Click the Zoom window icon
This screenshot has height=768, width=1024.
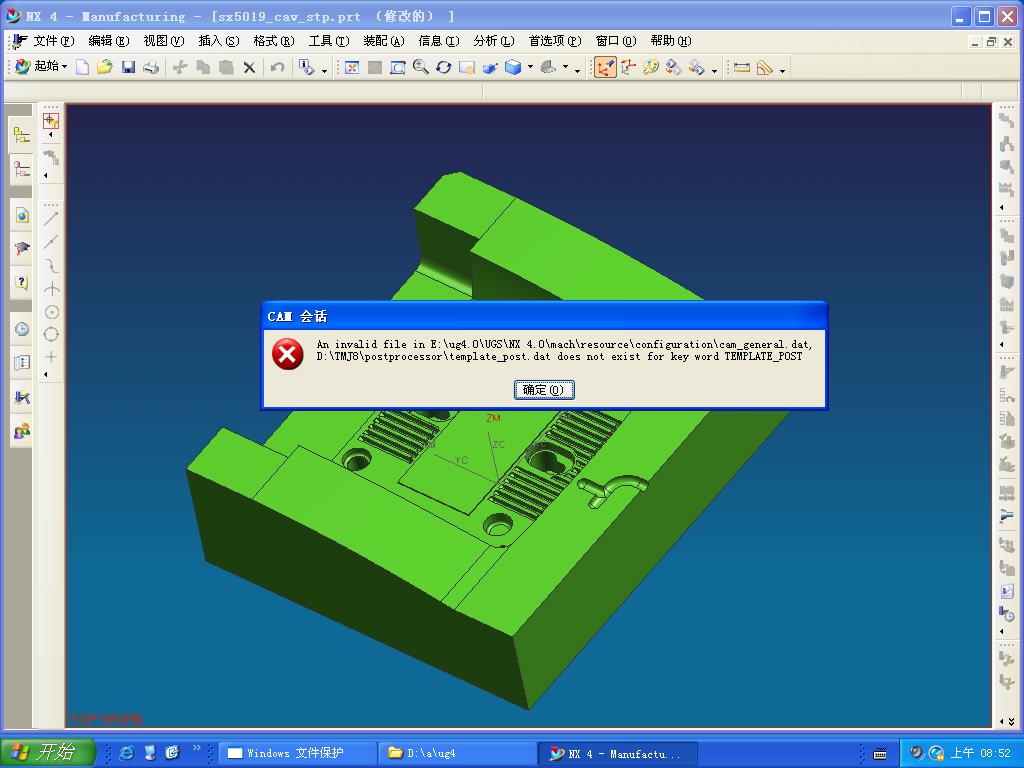click(x=398, y=67)
